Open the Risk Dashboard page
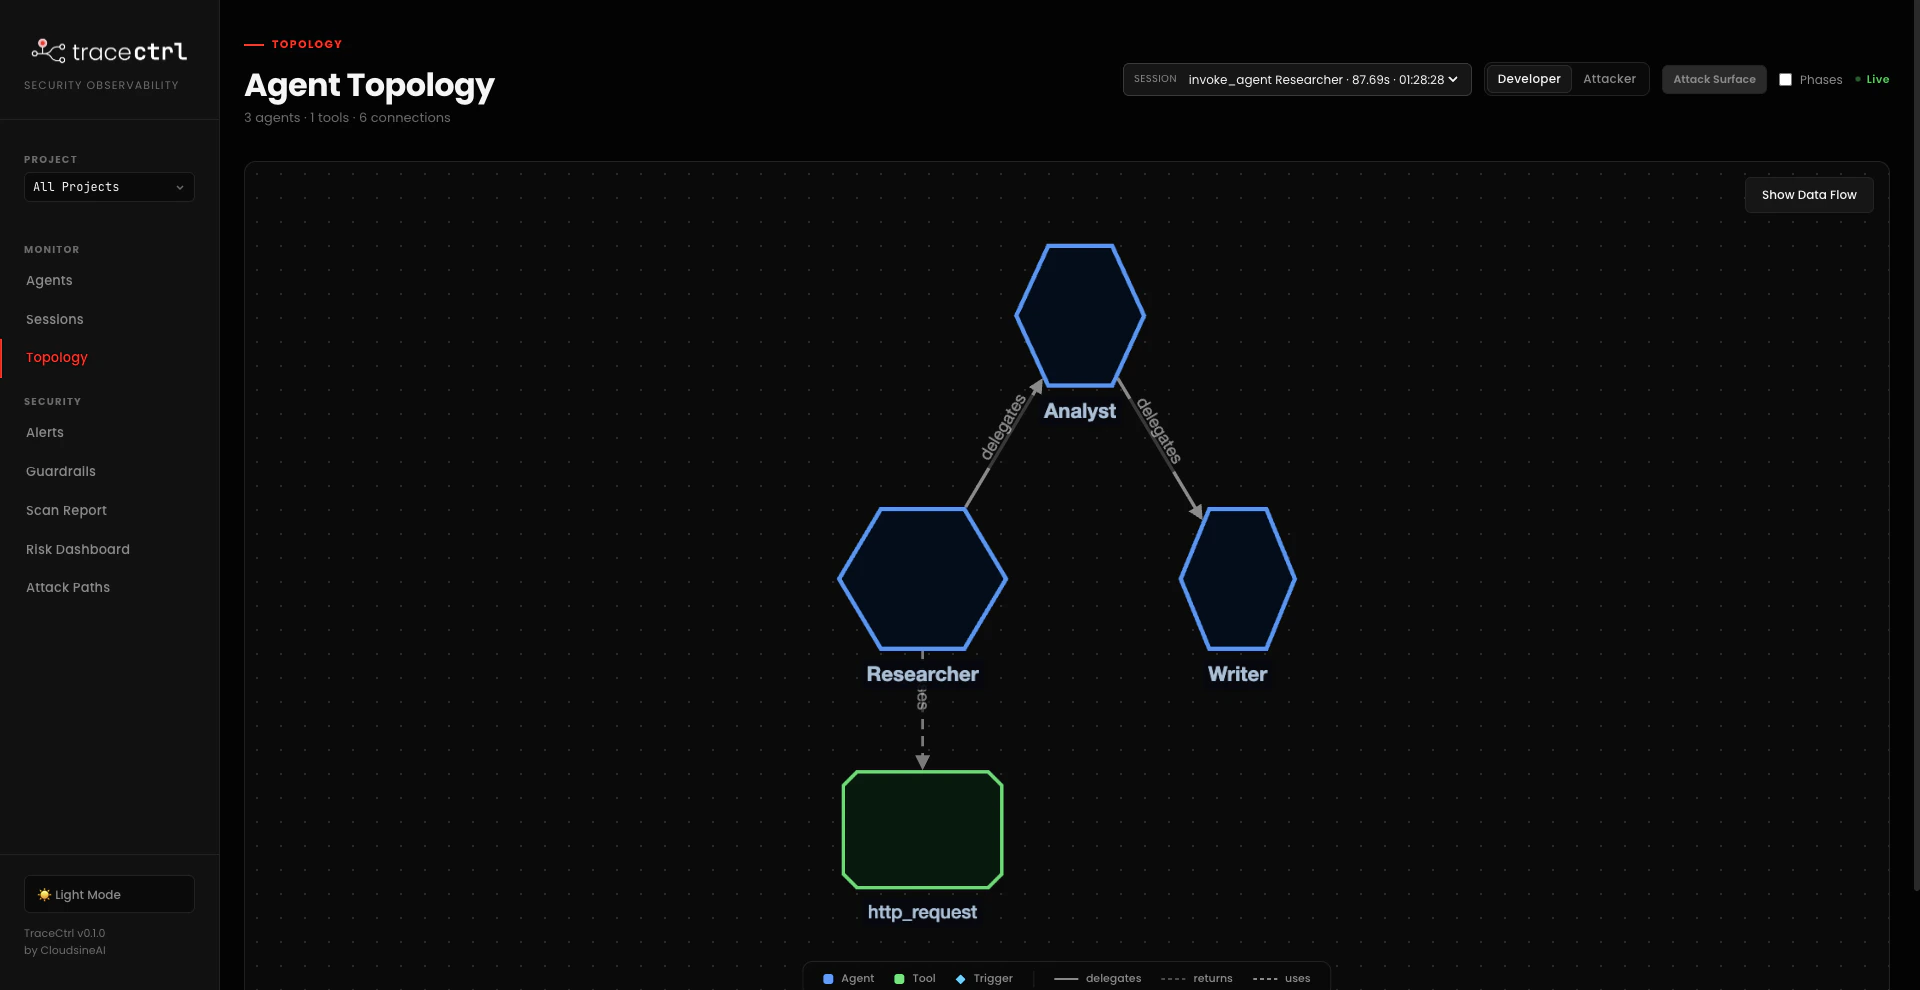 pyautogui.click(x=78, y=549)
